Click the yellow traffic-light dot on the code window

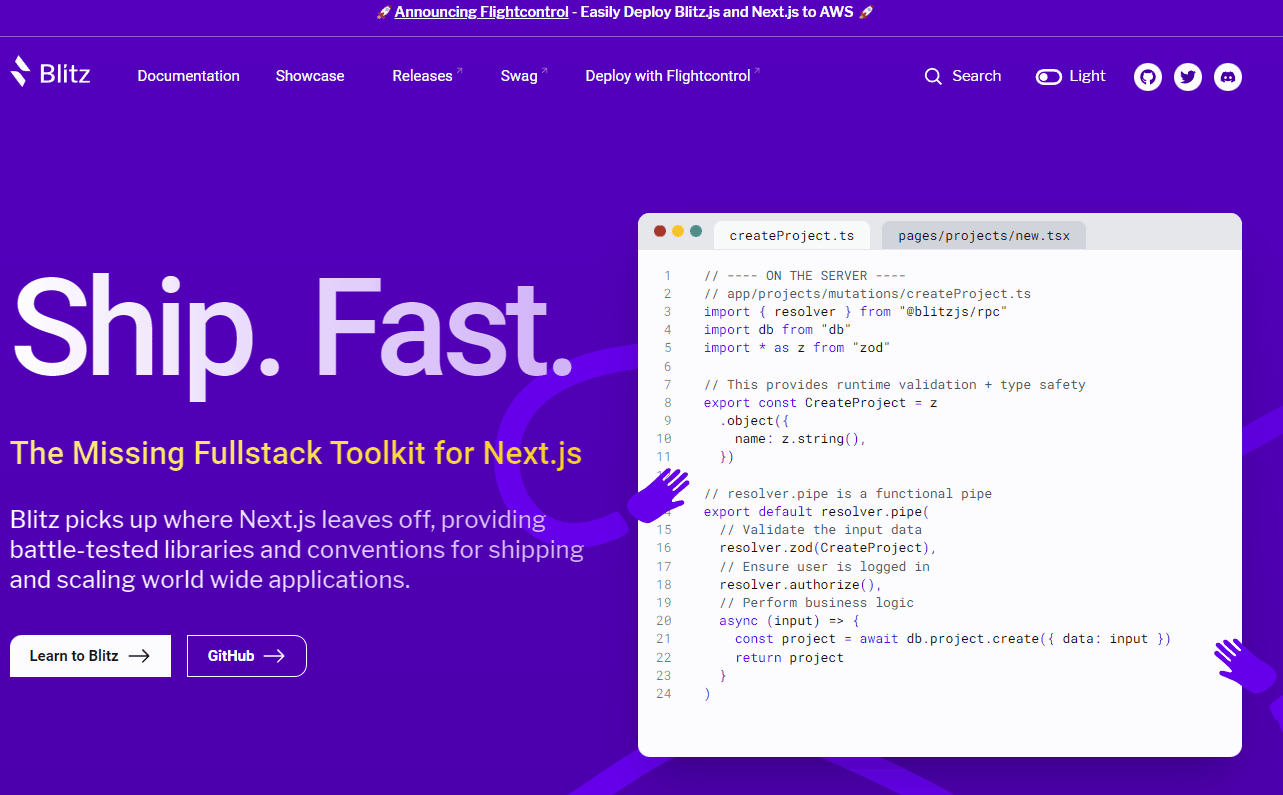(676, 230)
